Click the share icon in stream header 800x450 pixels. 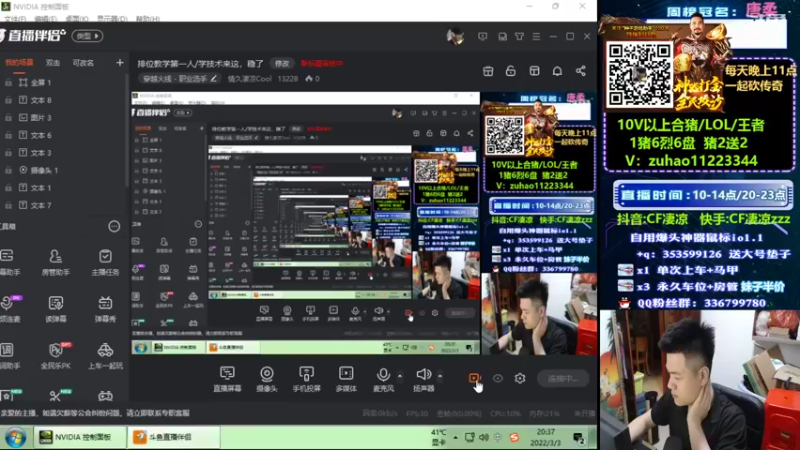[581, 71]
